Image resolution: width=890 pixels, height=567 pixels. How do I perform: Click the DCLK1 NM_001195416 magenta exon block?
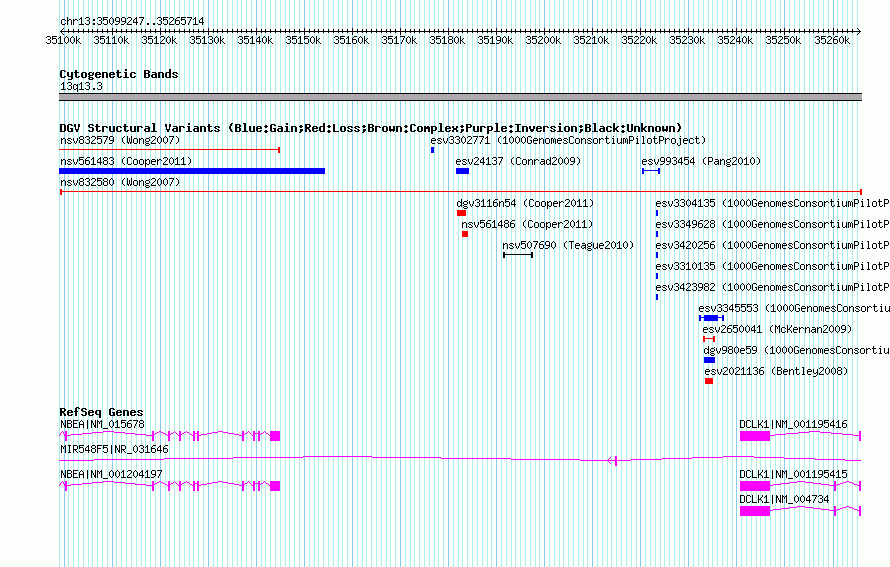(755, 436)
